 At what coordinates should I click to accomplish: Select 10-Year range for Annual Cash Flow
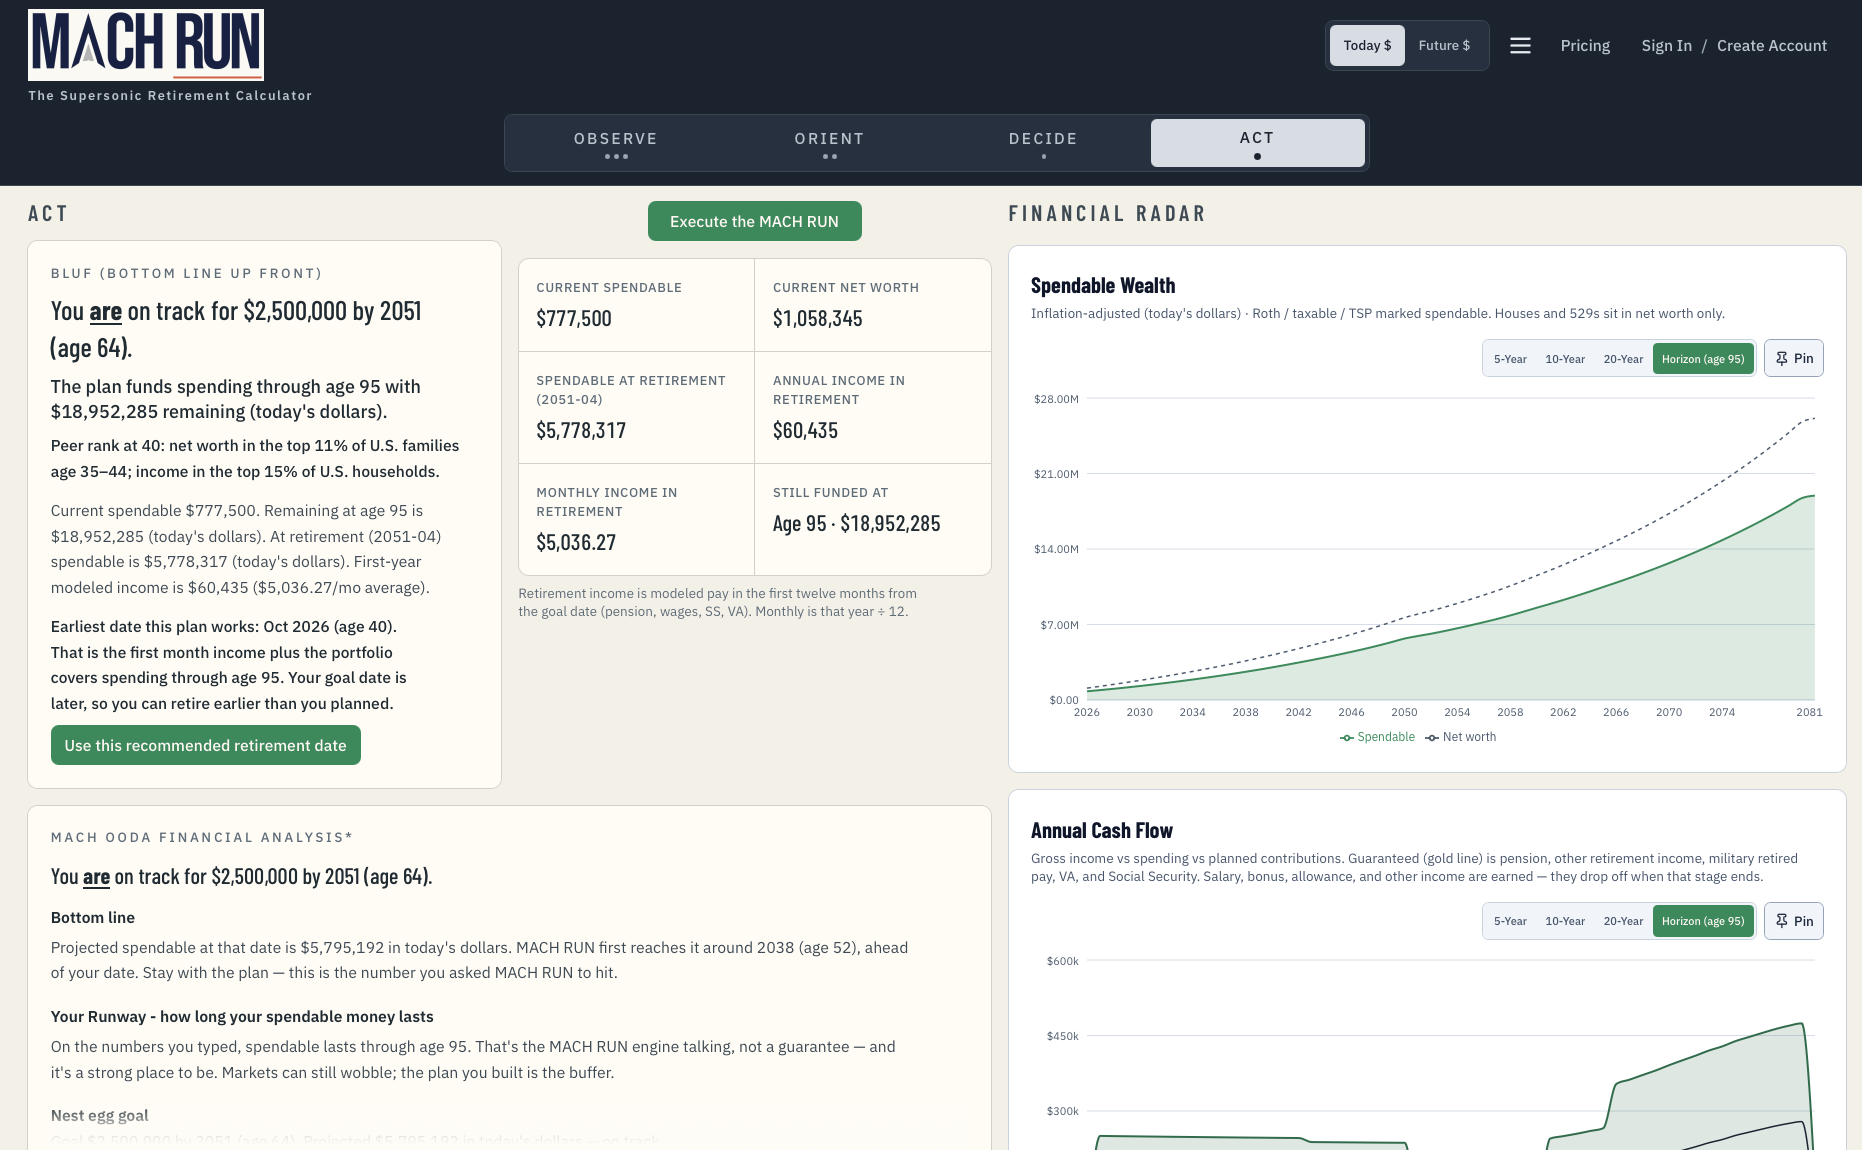tap(1565, 921)
